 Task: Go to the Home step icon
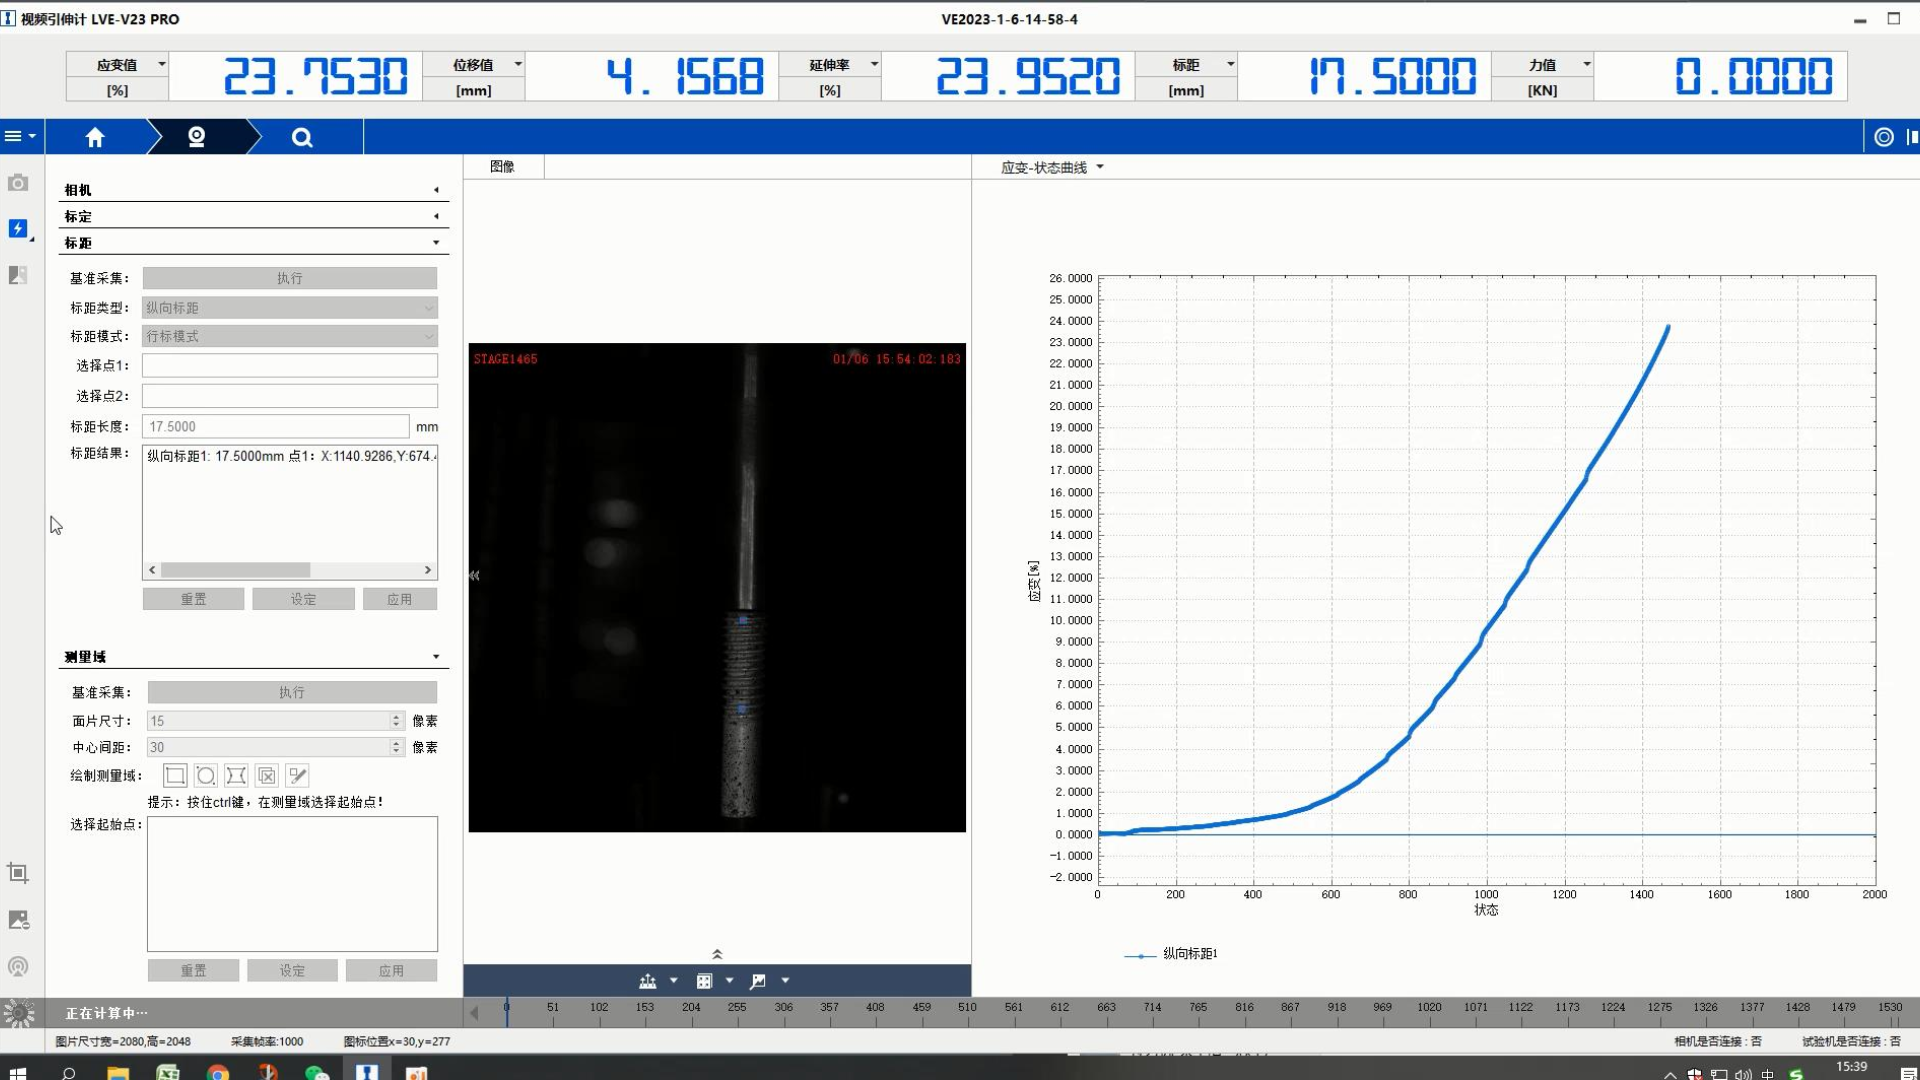point(95,137)
